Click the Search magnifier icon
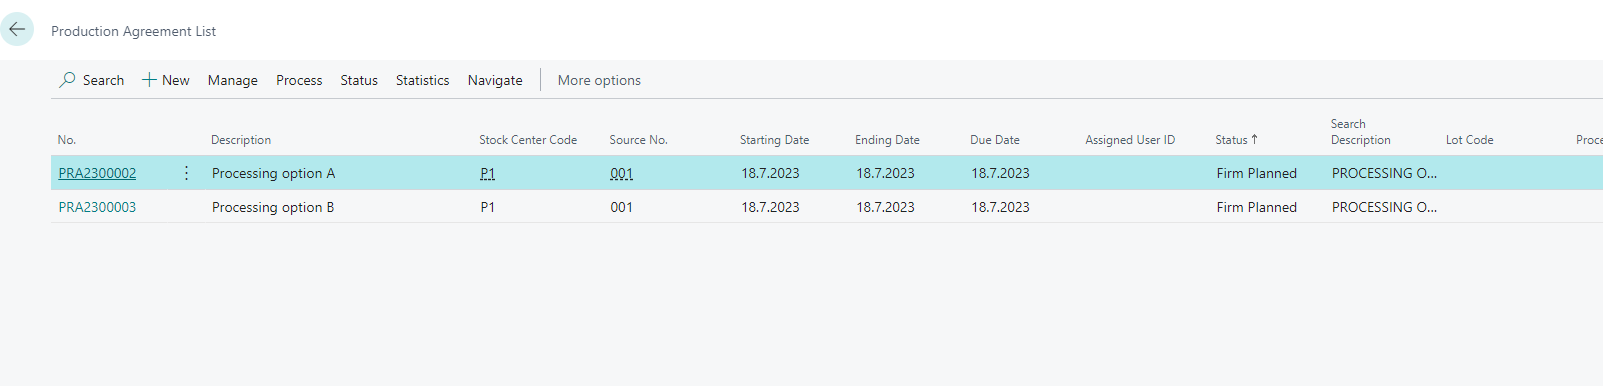Screen dimensions: 1603x386 tap(67, 80)
